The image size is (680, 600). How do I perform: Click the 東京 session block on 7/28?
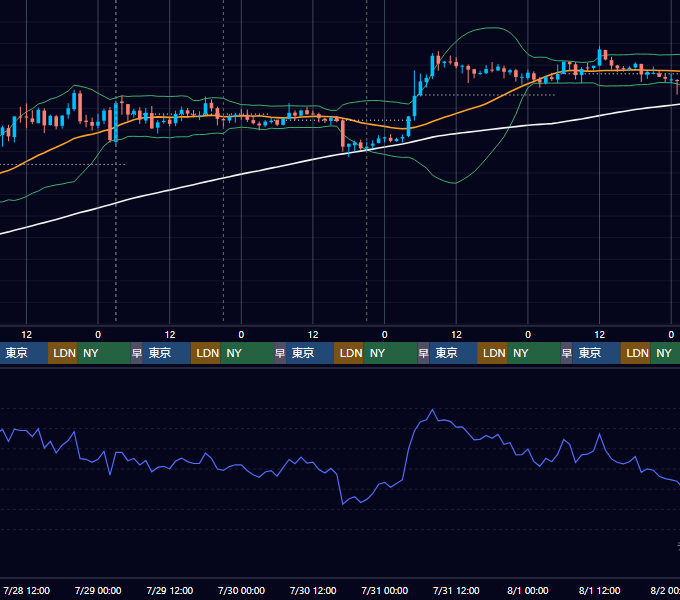tap(24, 353)
